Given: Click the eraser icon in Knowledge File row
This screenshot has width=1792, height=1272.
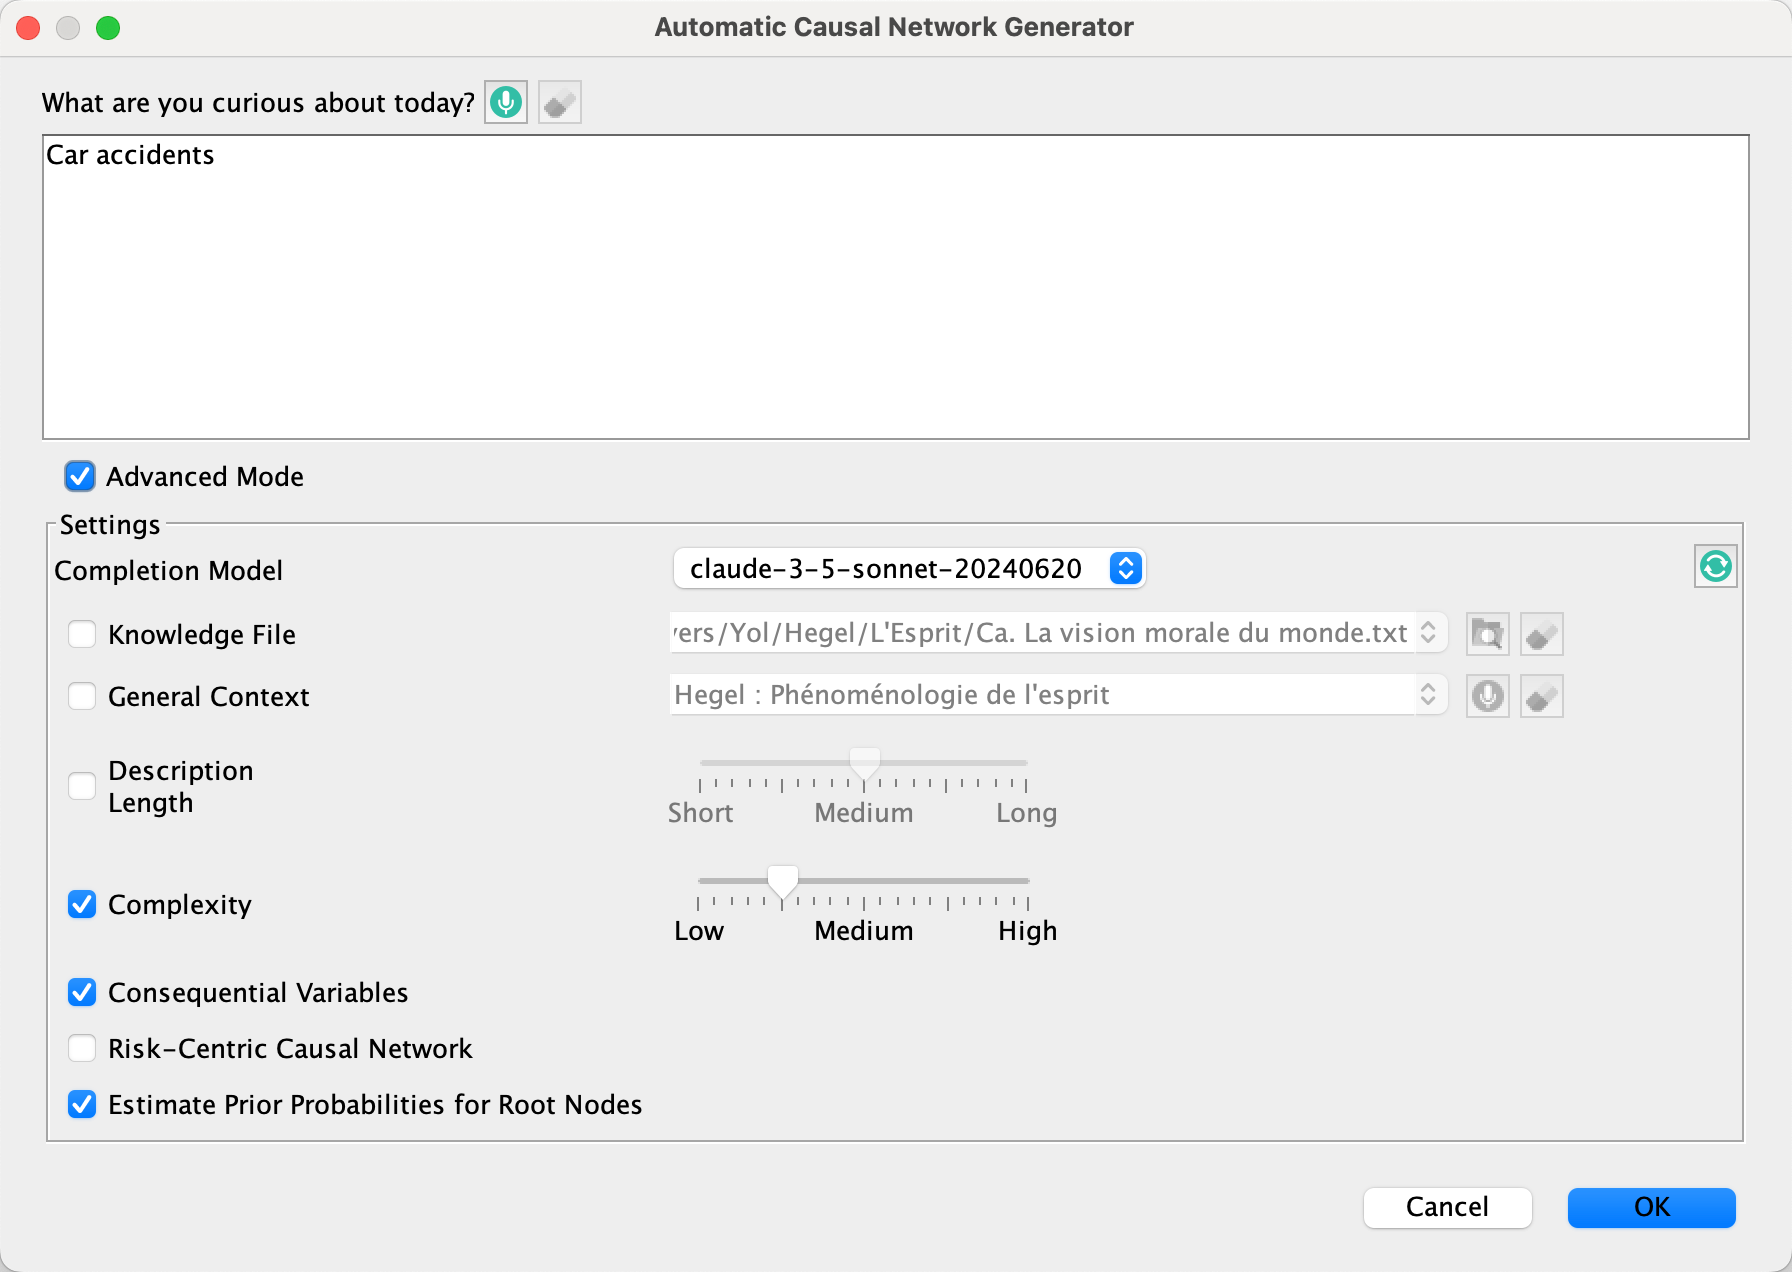Looking at the screenshot, I should pyautogui.click(x=1542, y=634).
